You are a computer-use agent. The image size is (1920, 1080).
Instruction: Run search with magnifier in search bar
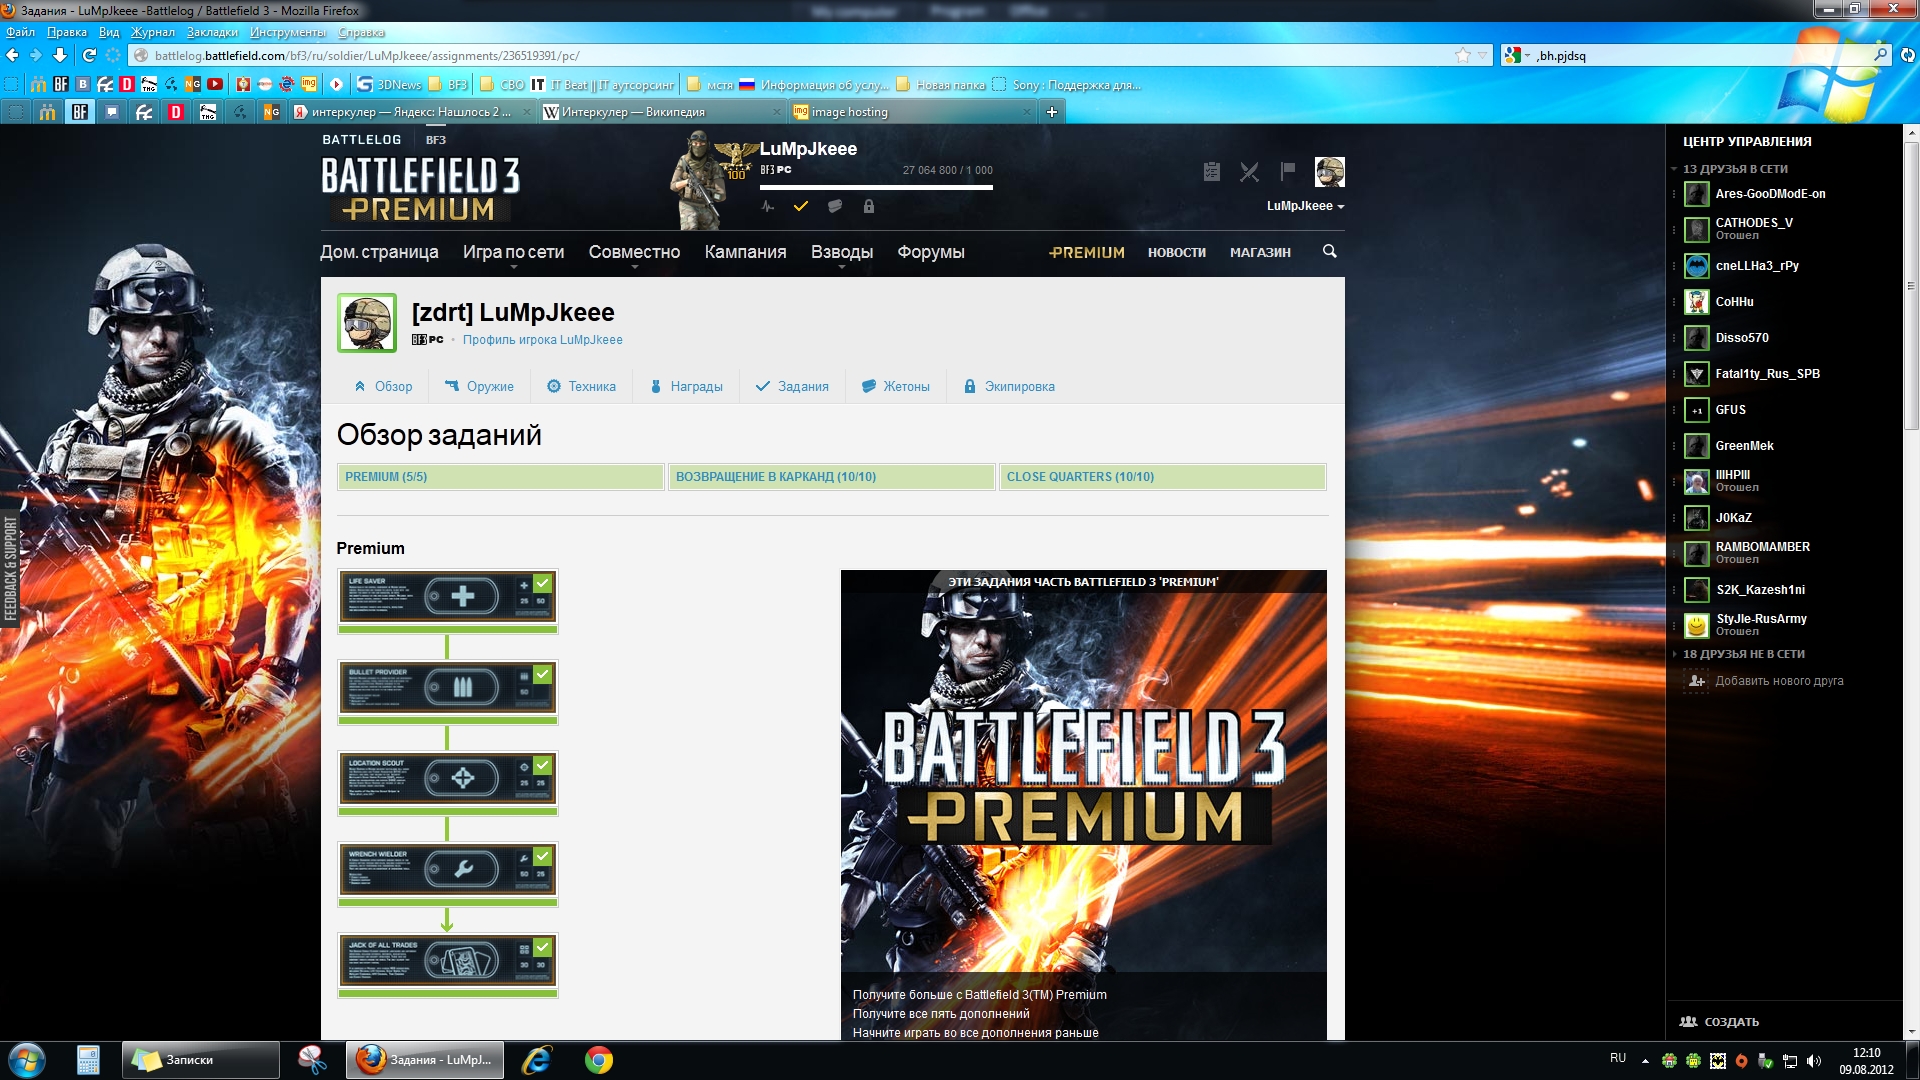1880,55
